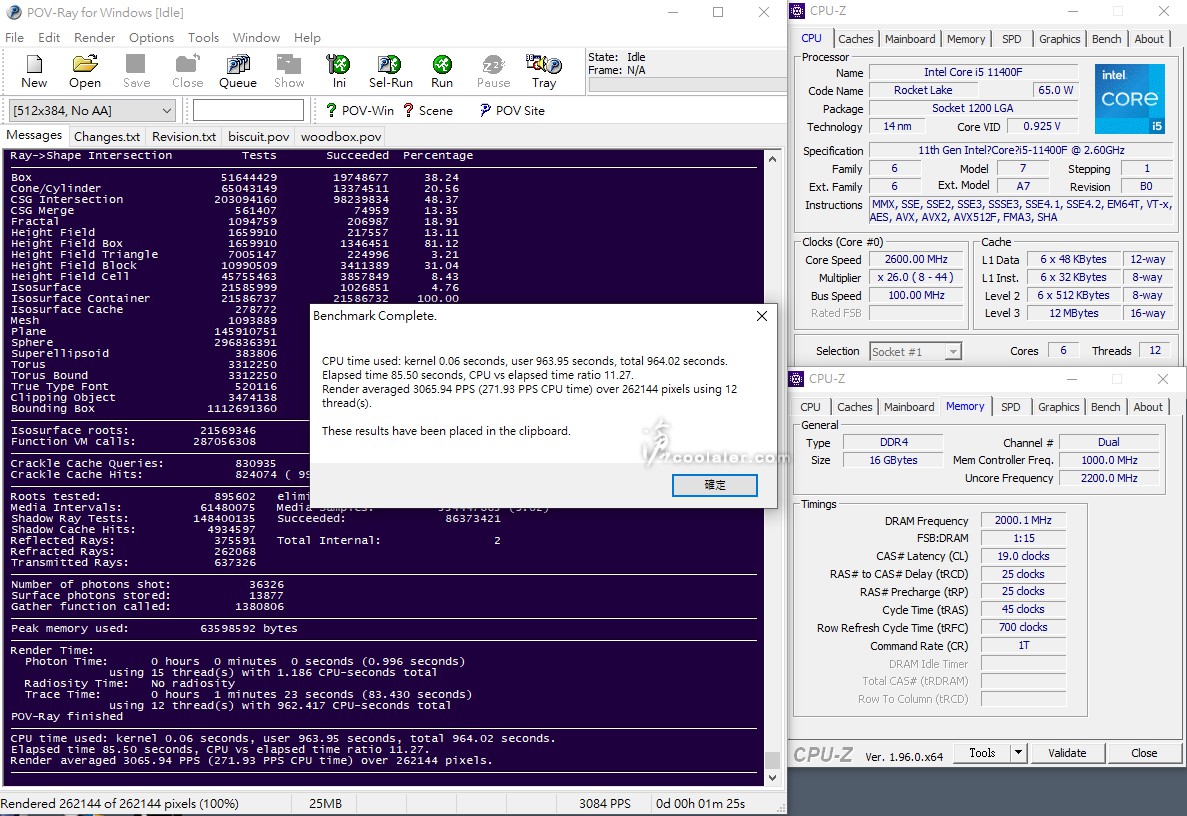Open the File menu

point(14,37)
